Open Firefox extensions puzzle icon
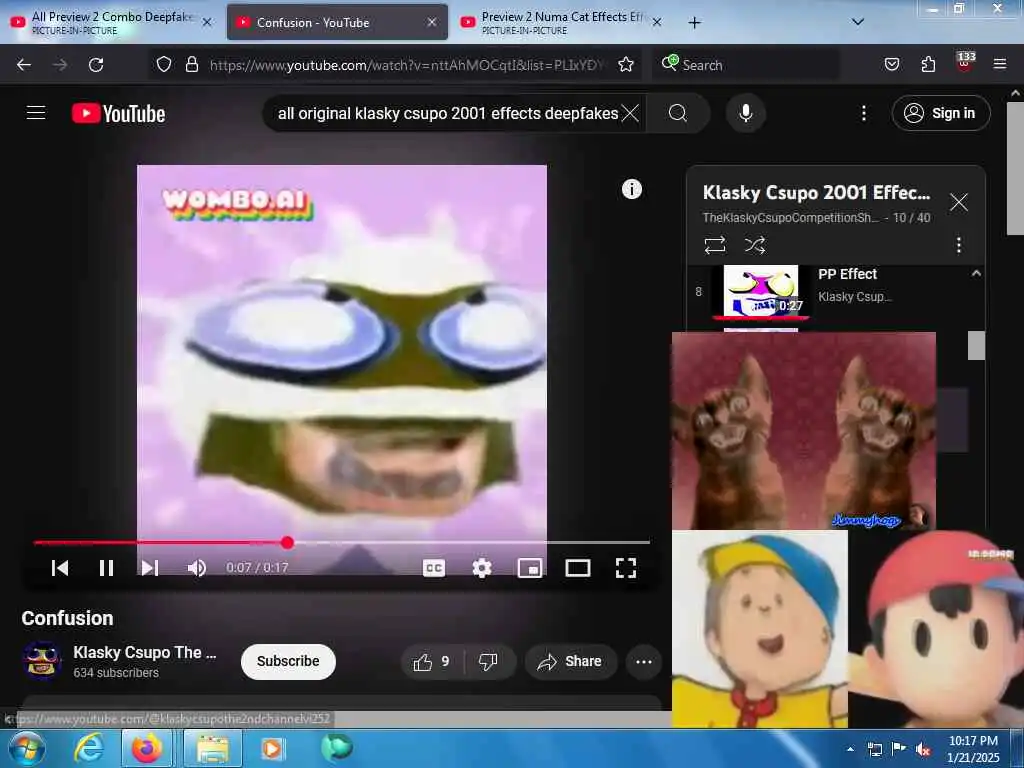This screenshot has height=768, width=1024. (928, 64)
